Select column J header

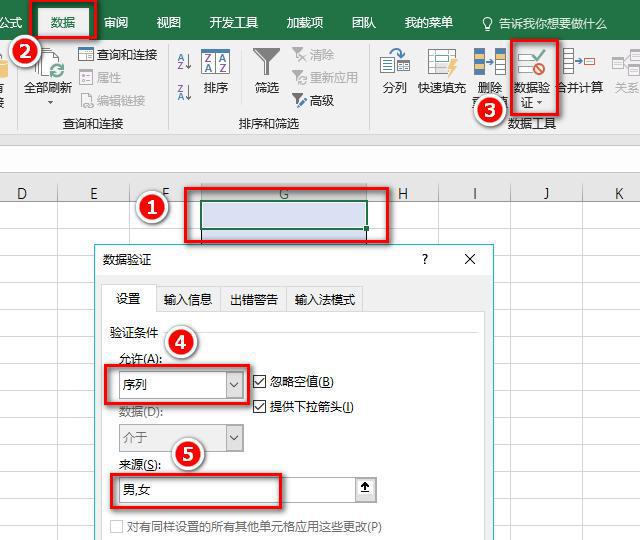[x=546, y=193]
